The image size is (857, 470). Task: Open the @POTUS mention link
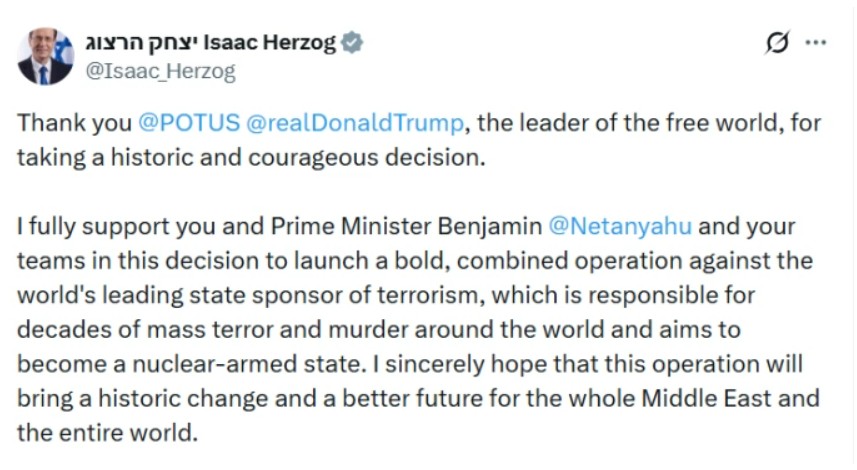coord(187,125)
